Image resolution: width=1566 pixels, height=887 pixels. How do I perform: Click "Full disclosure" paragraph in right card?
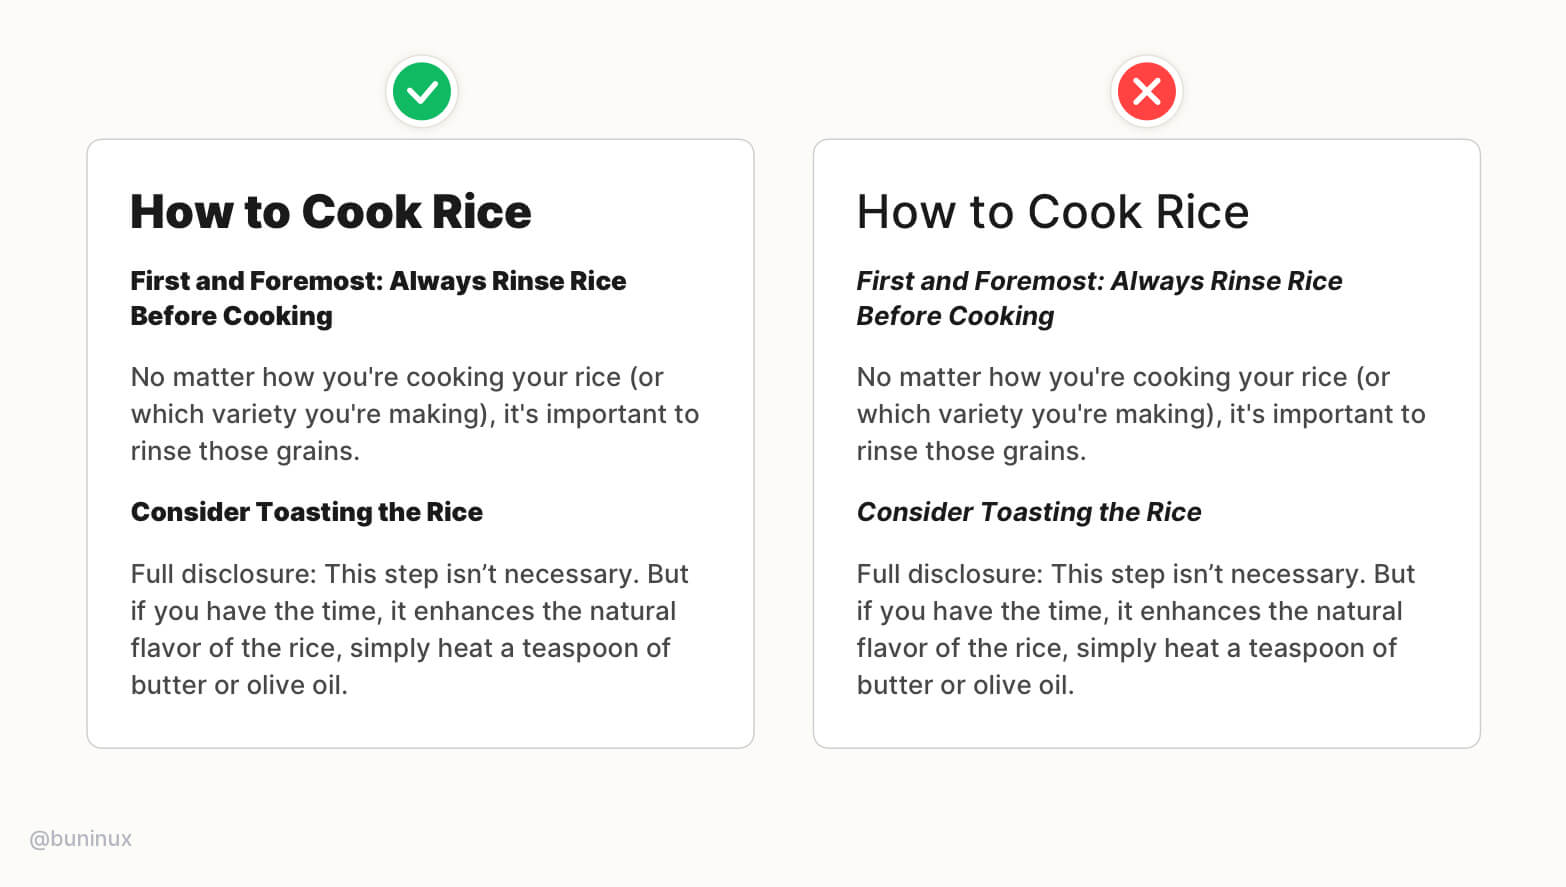(1136, 629)
